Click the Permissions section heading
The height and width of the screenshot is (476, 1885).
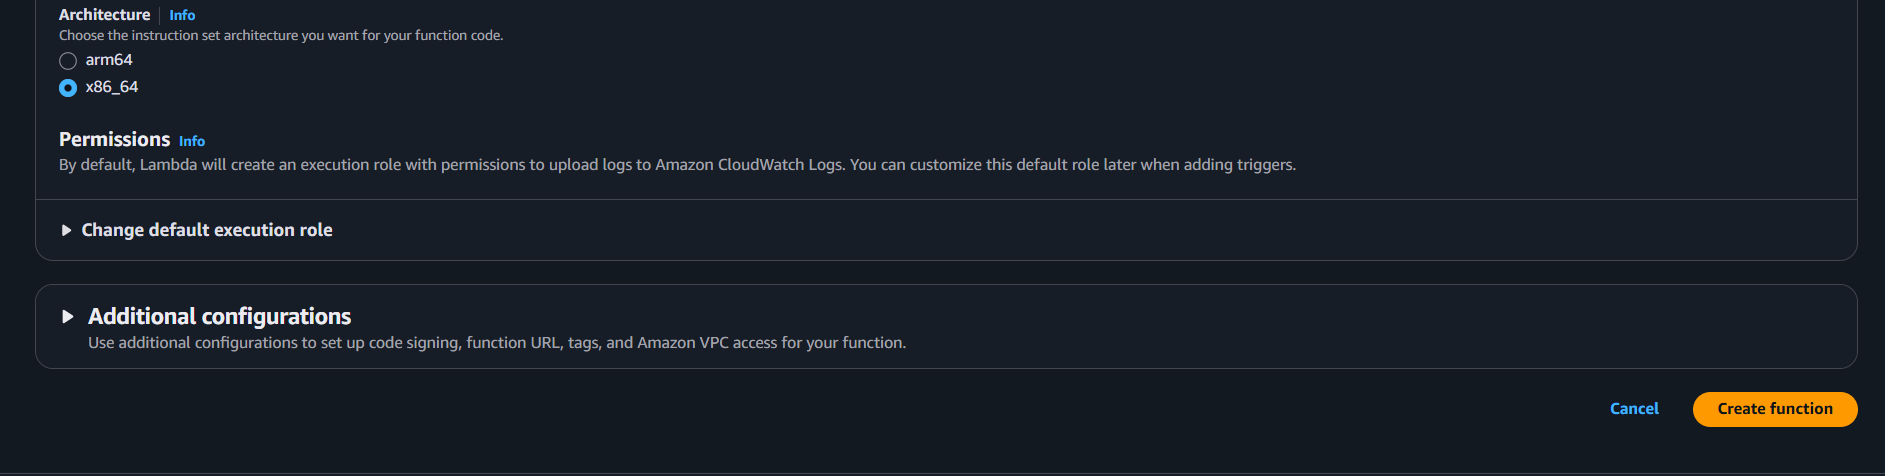[115, 139]
